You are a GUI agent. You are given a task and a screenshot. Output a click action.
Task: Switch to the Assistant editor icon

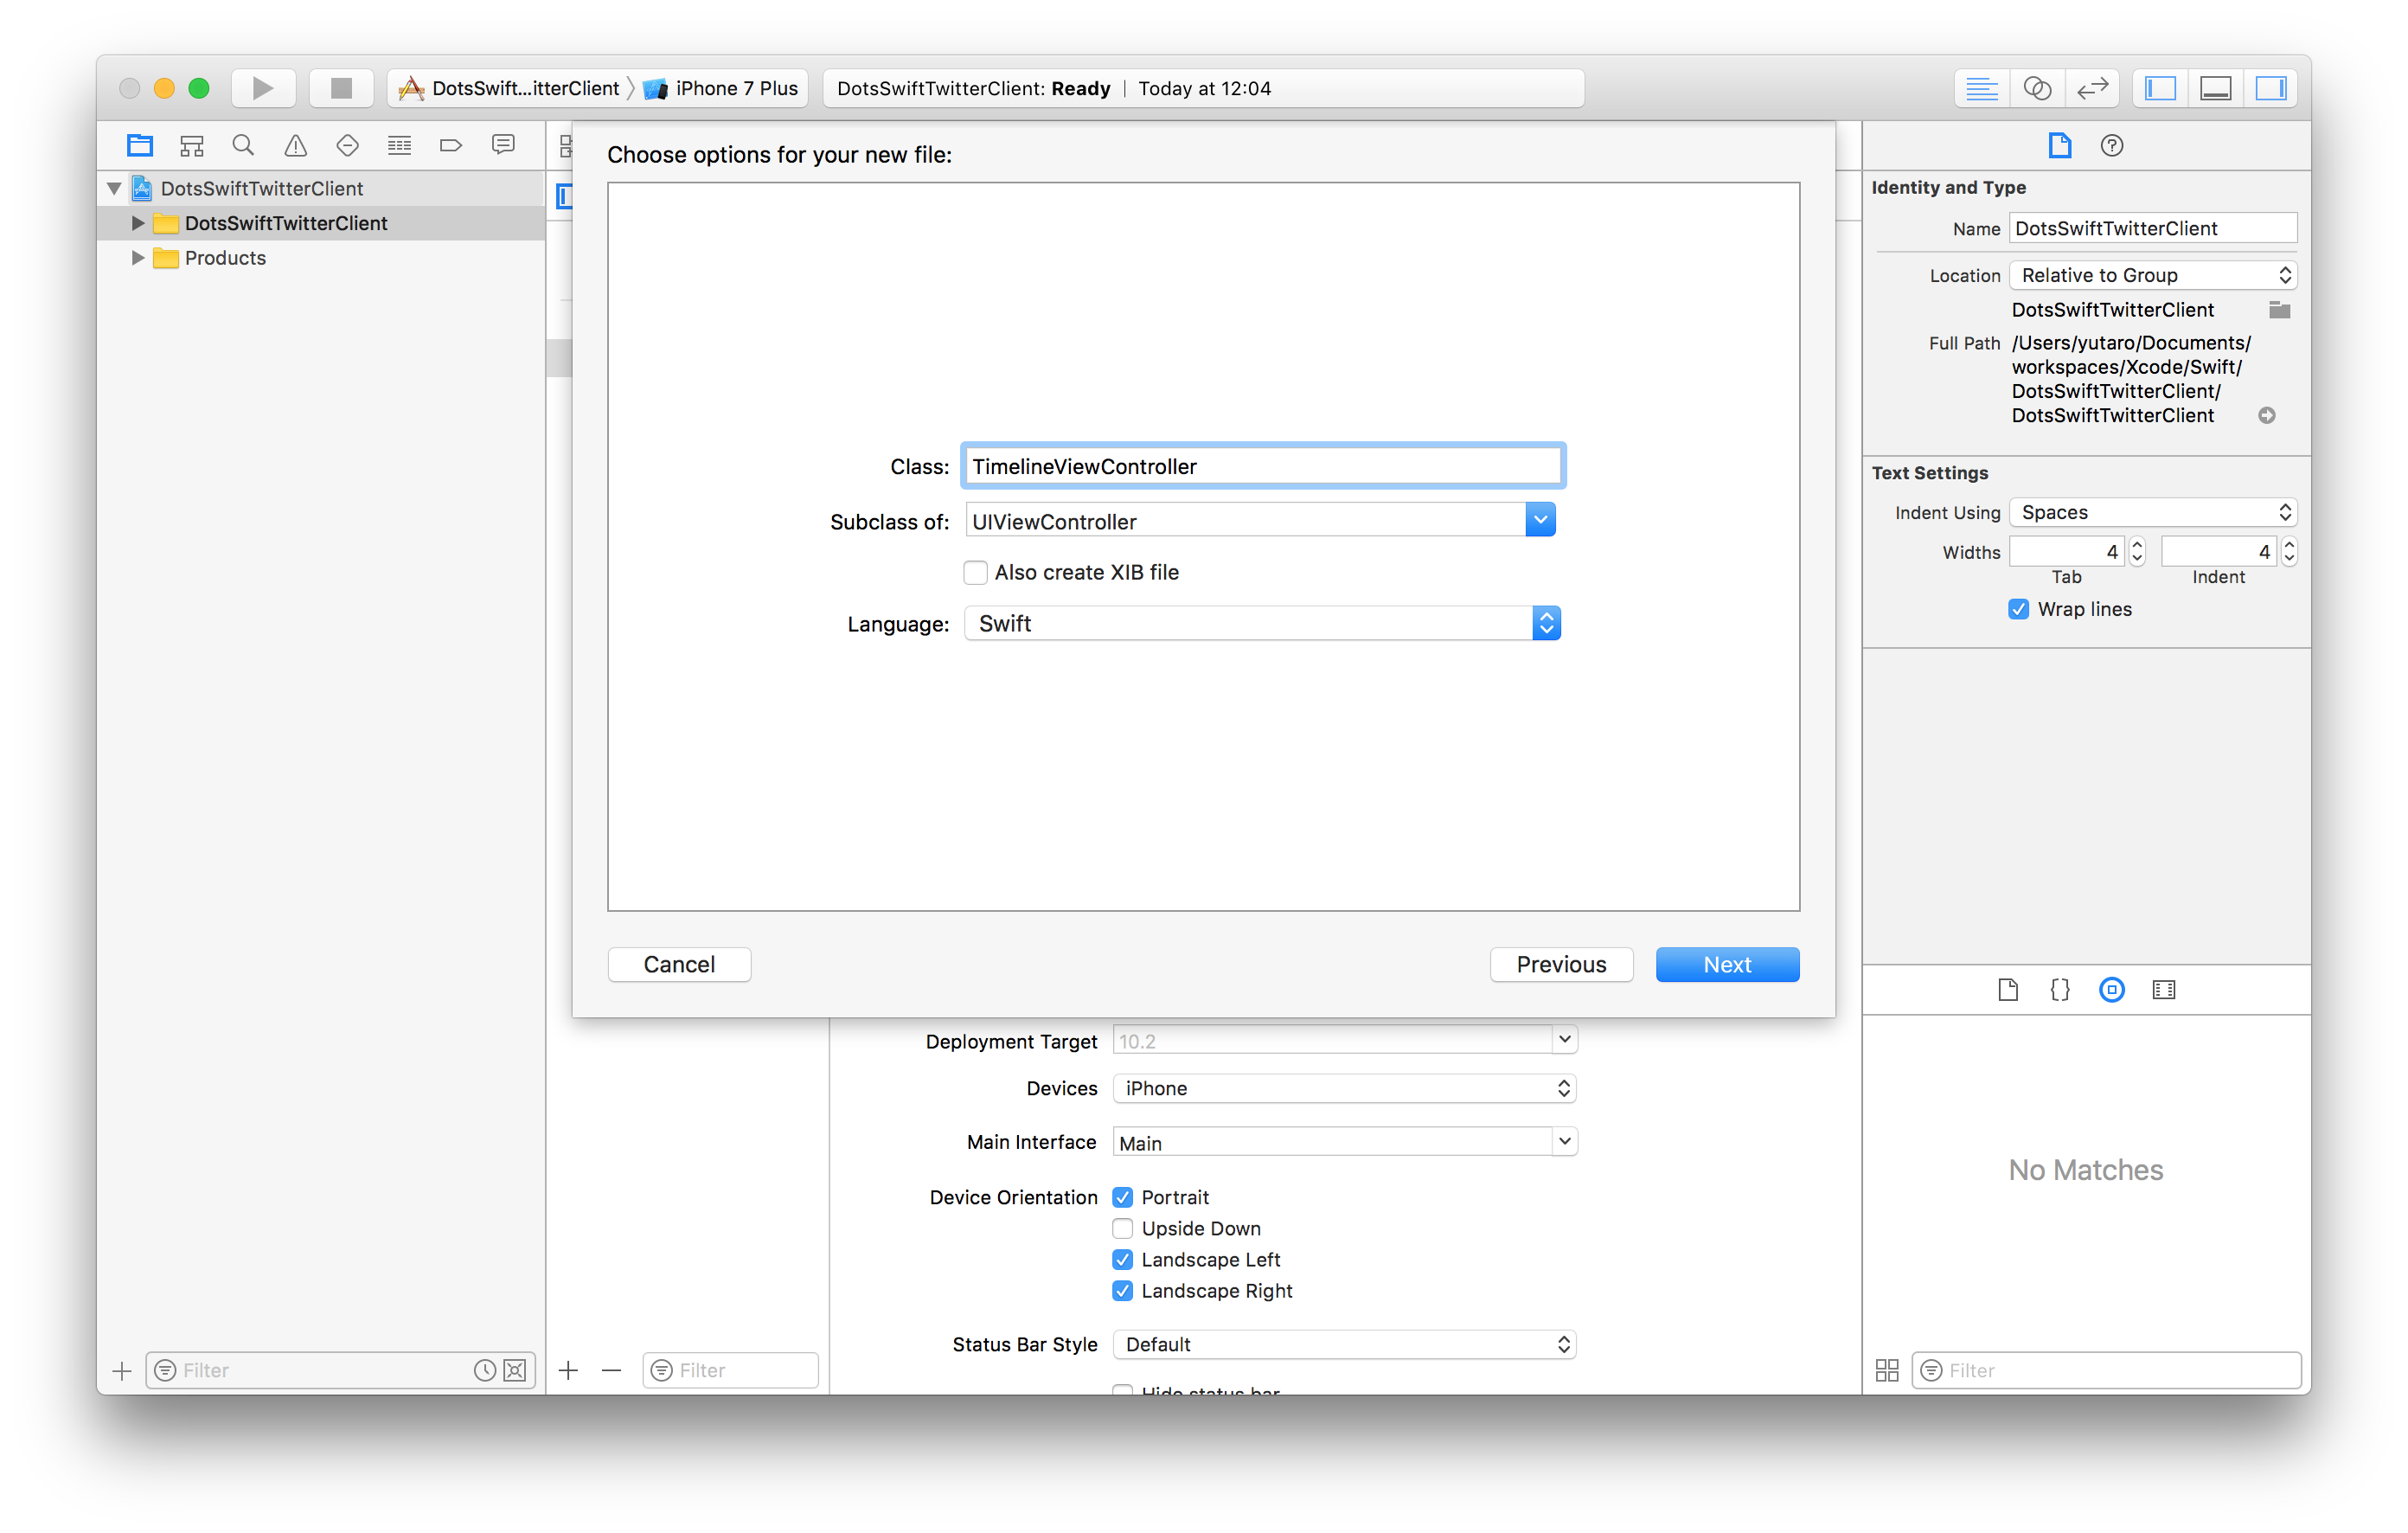2037,88
